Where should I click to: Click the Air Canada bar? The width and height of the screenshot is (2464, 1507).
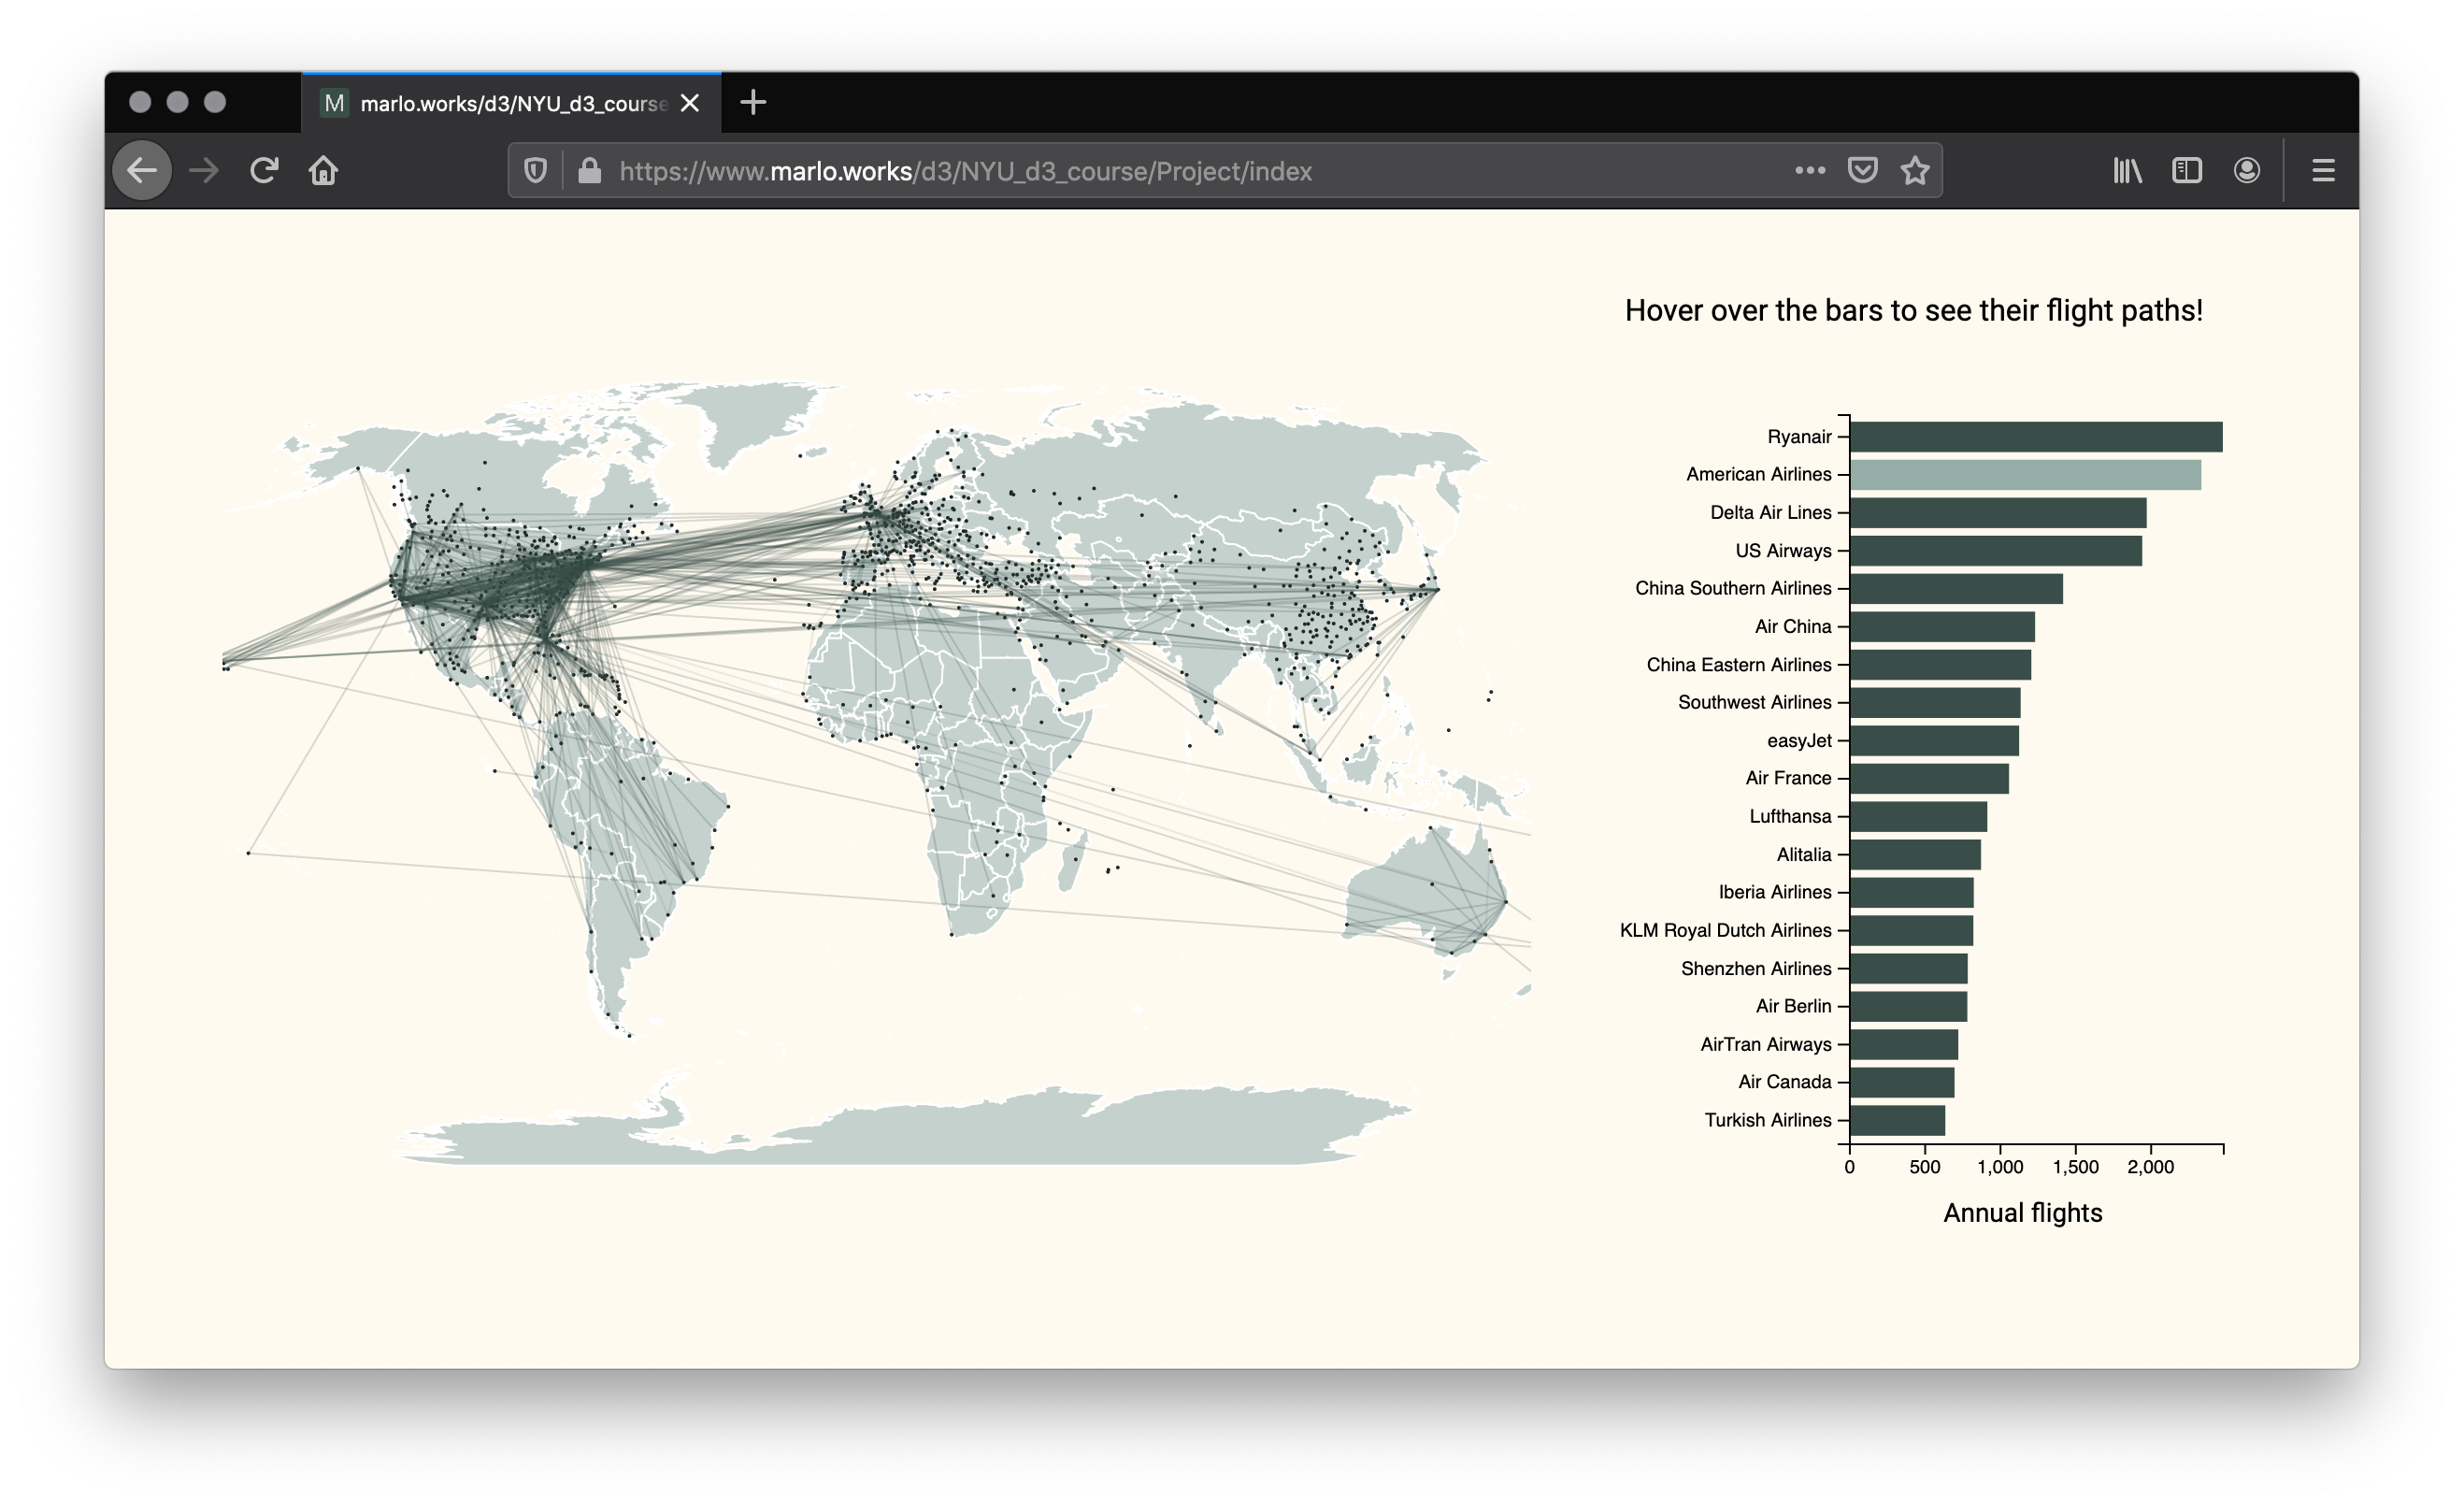click(x=1902, y=1083)
